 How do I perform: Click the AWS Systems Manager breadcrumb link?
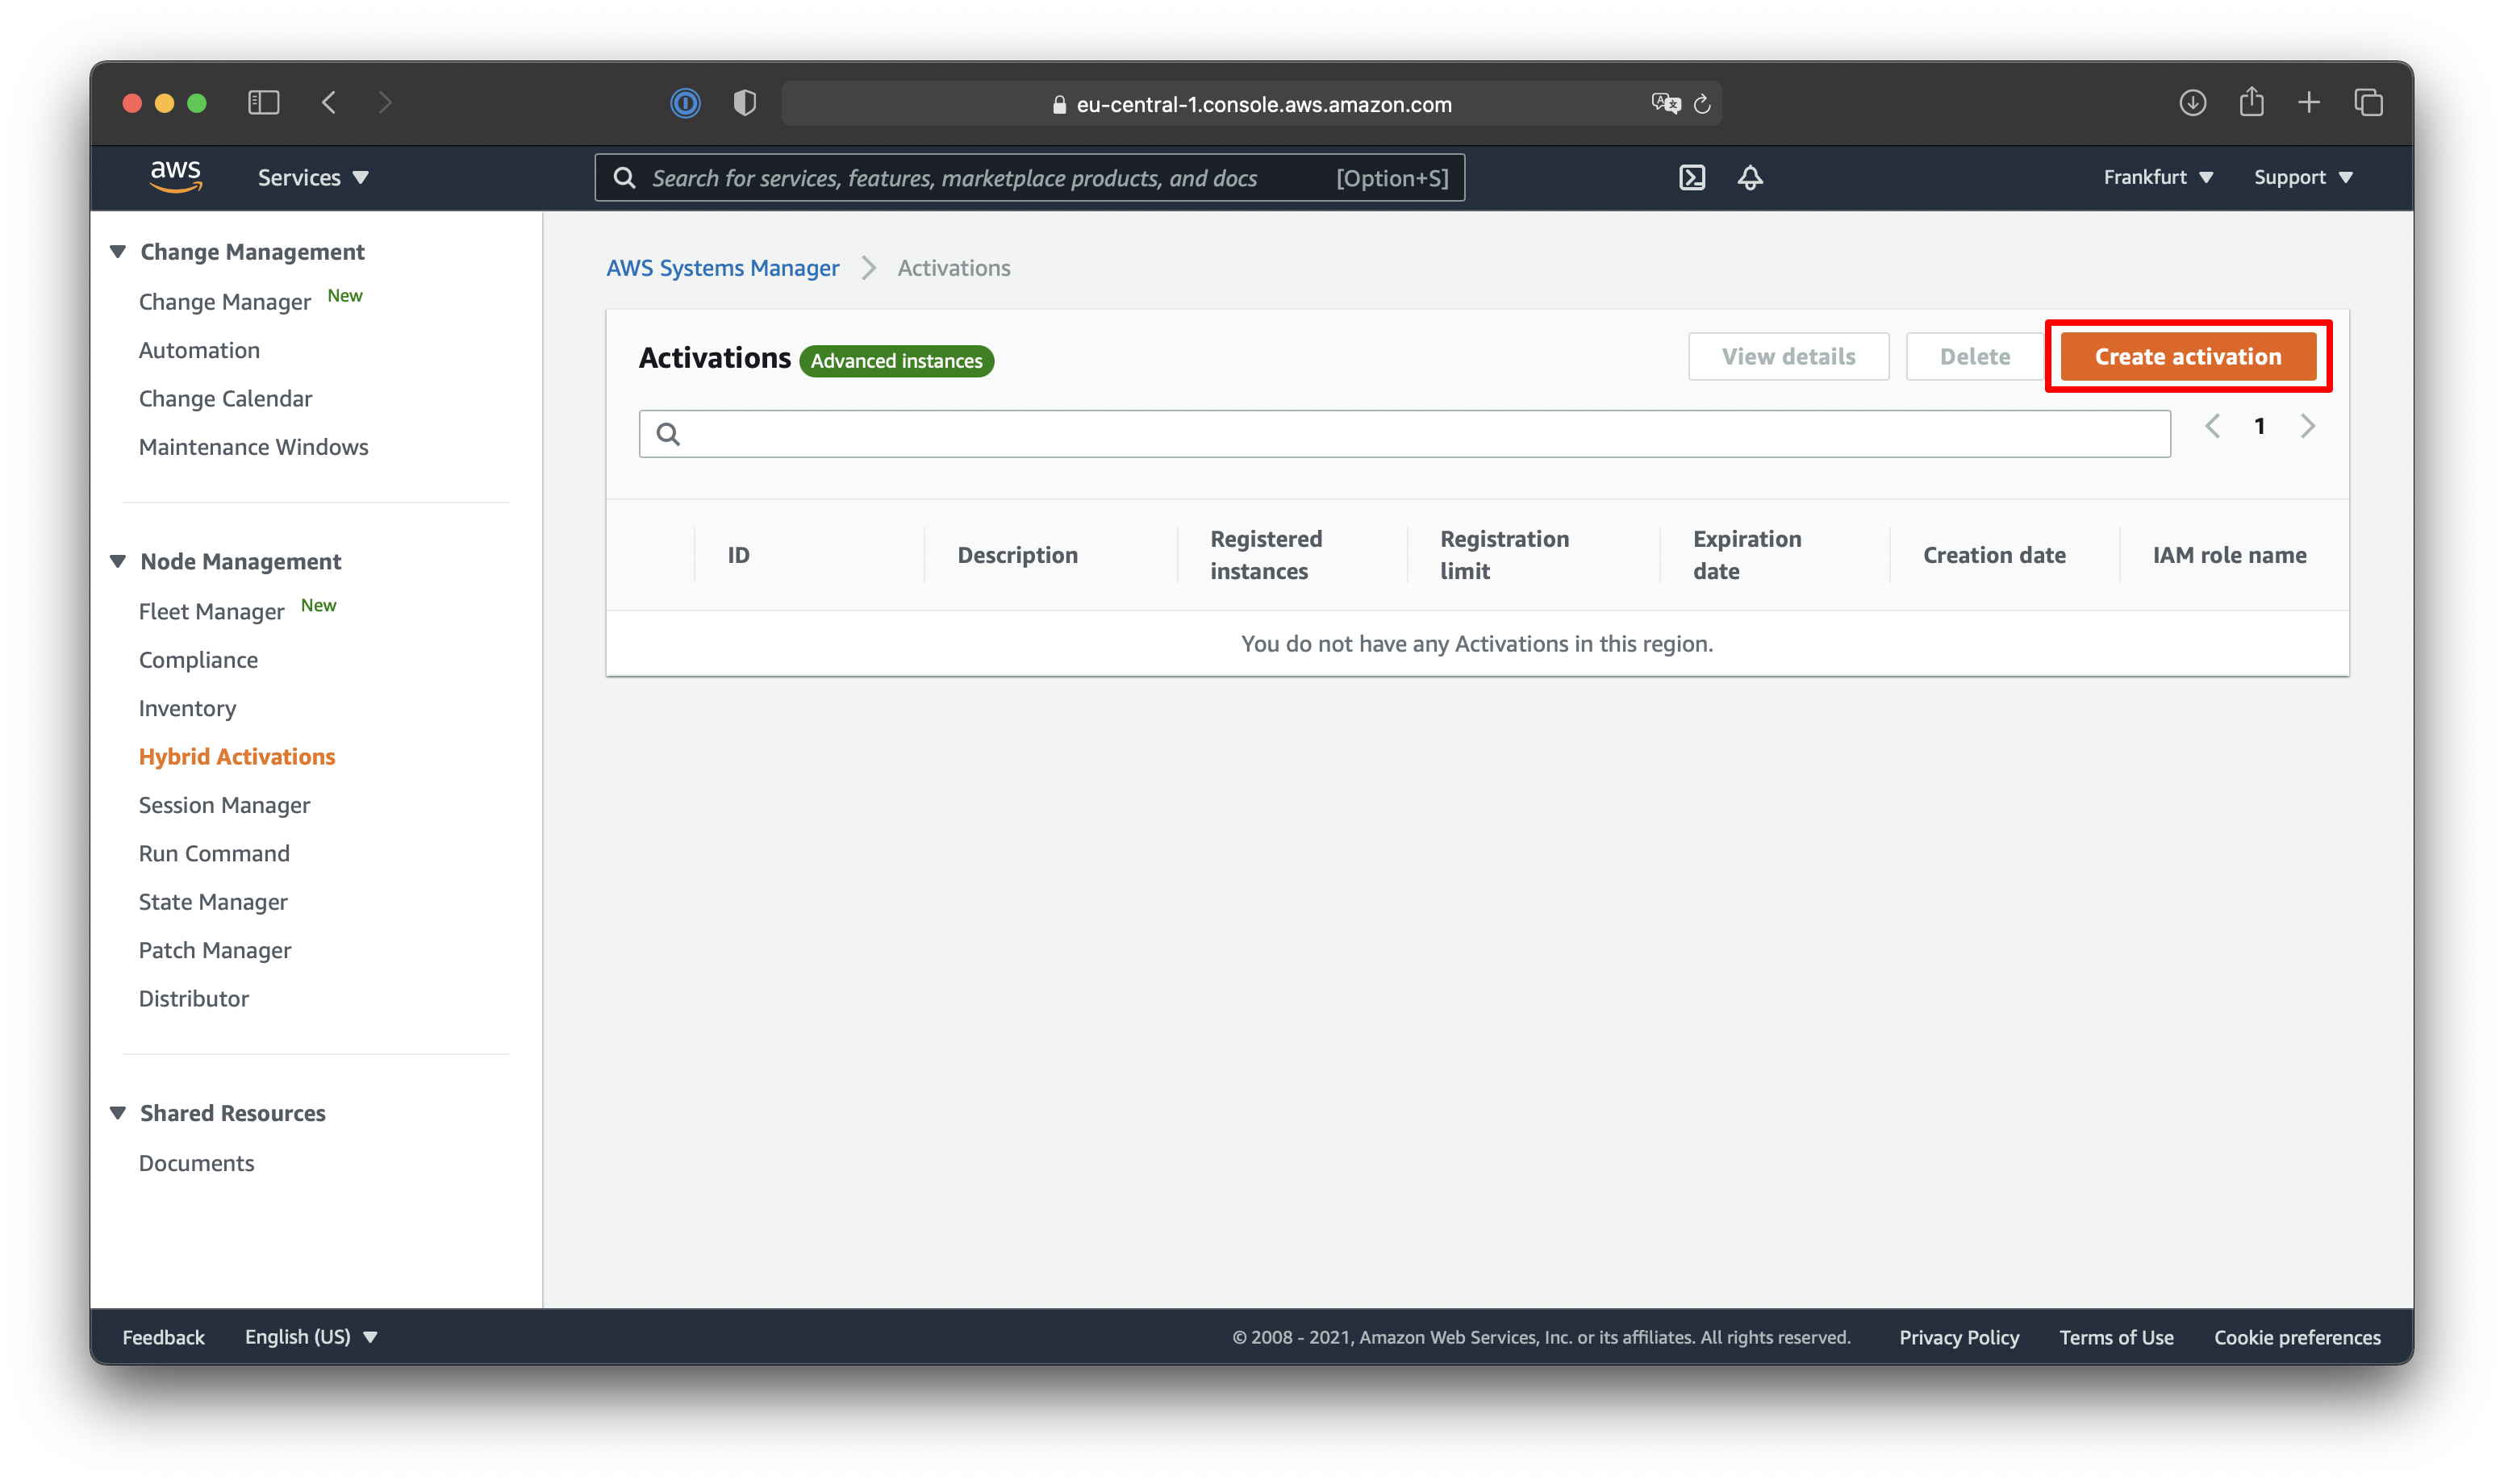coord(723,267)
